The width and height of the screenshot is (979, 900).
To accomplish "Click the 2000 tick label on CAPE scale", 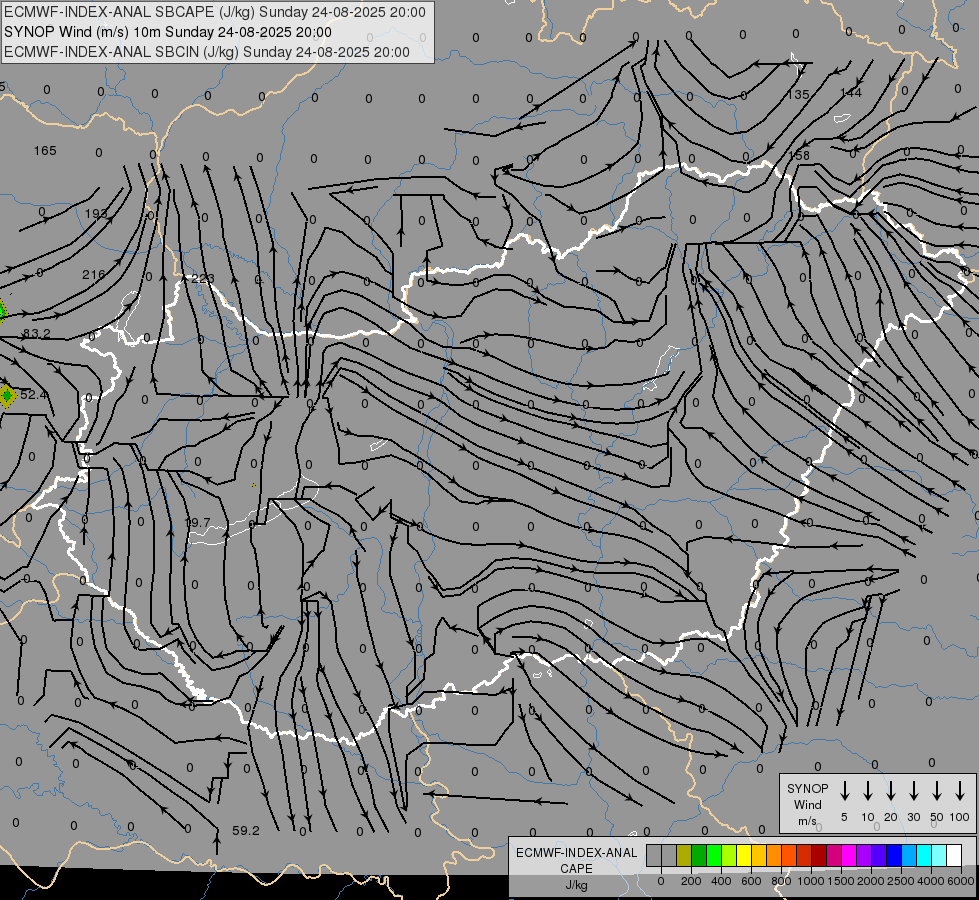I will 870,881.
